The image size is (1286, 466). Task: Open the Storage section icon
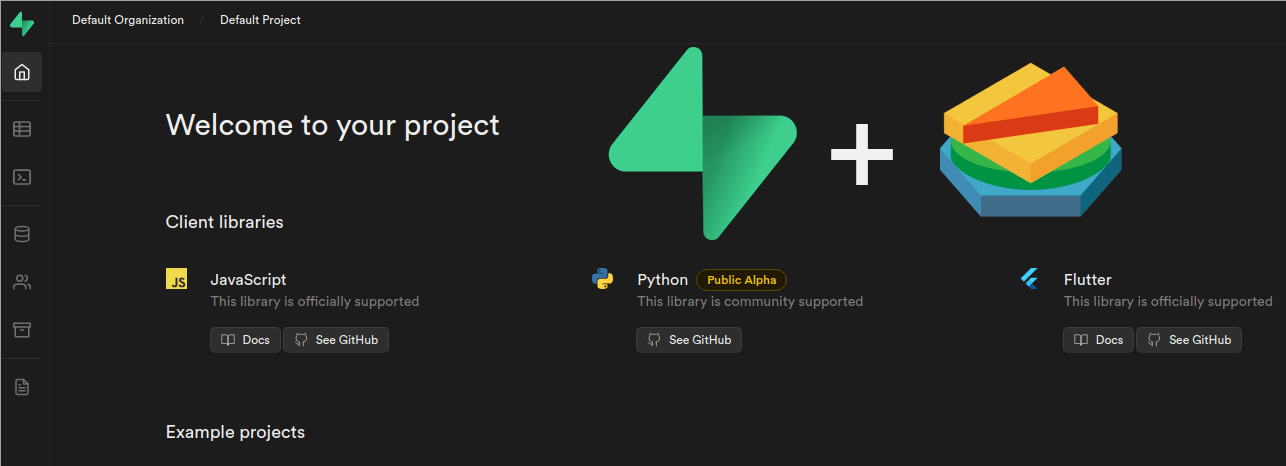(x=22, y=330)
